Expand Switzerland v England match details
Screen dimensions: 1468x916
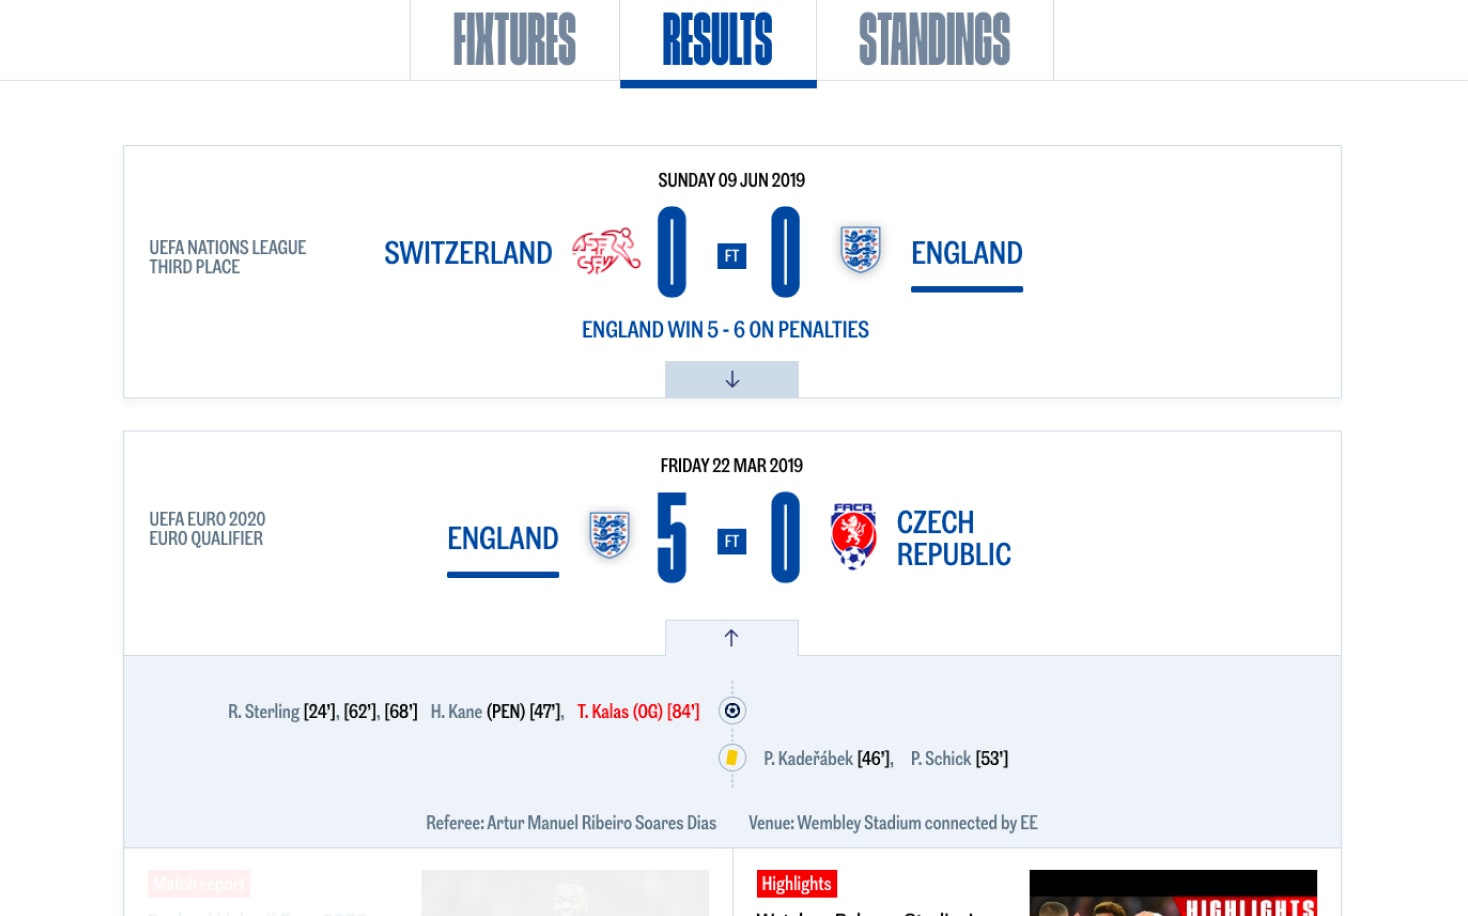[x=732, y=379]
